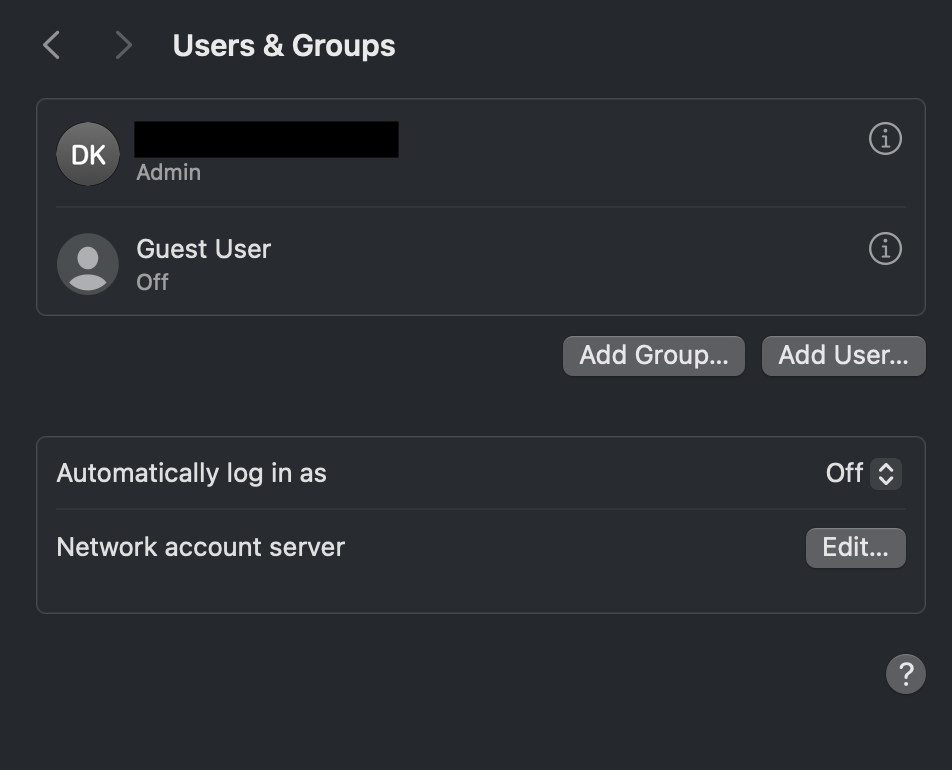Open info for the Admin account
The height and width of the screenshot is (770, 952).
[885, 139]
